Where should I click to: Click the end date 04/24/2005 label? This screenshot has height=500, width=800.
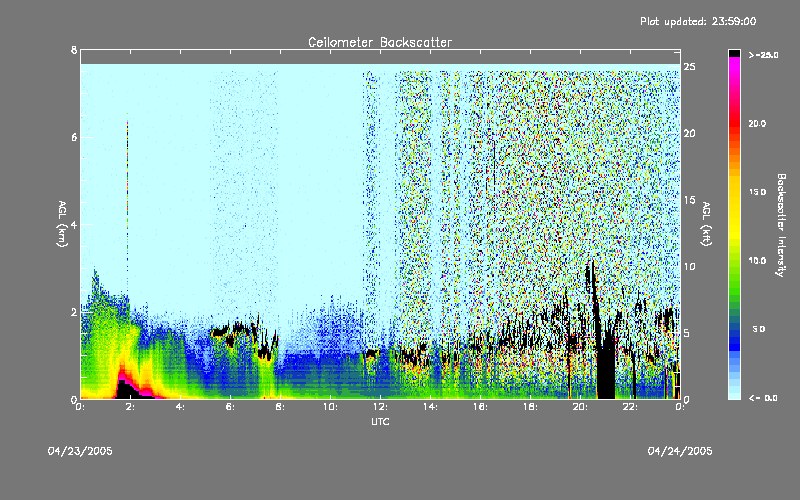(680, 451)
